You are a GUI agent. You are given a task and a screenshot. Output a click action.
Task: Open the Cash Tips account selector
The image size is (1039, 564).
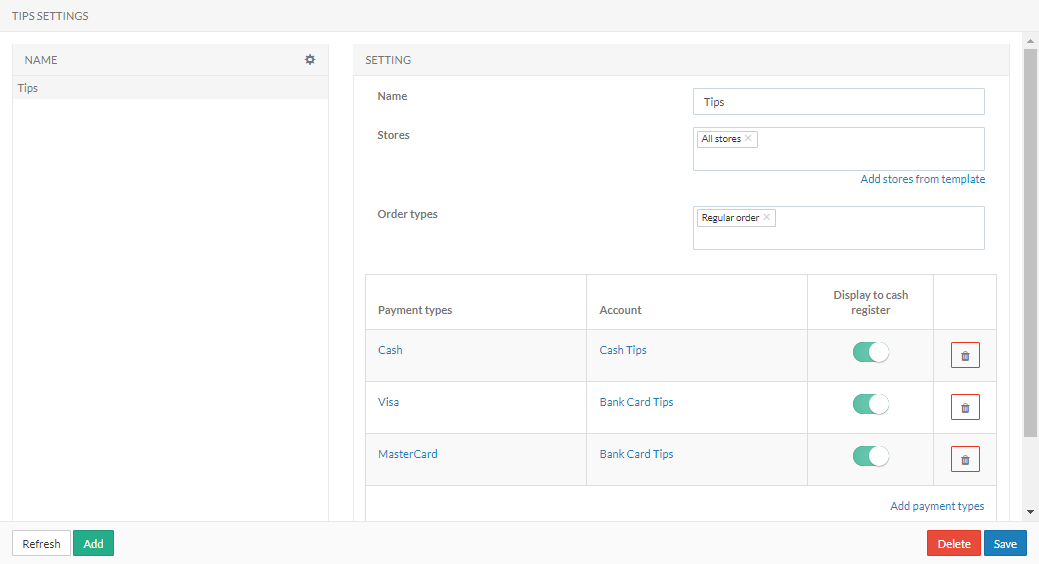click(x=623, y=350)
